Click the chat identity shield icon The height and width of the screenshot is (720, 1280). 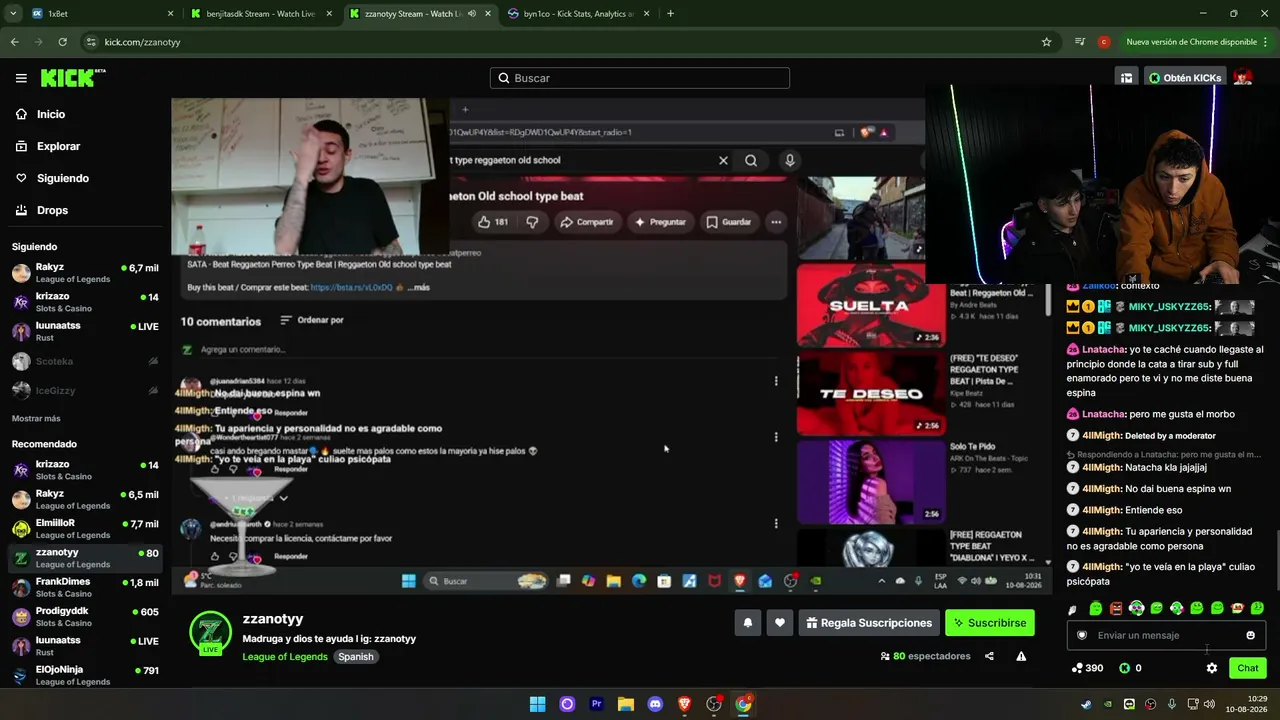click(1081, 635)
